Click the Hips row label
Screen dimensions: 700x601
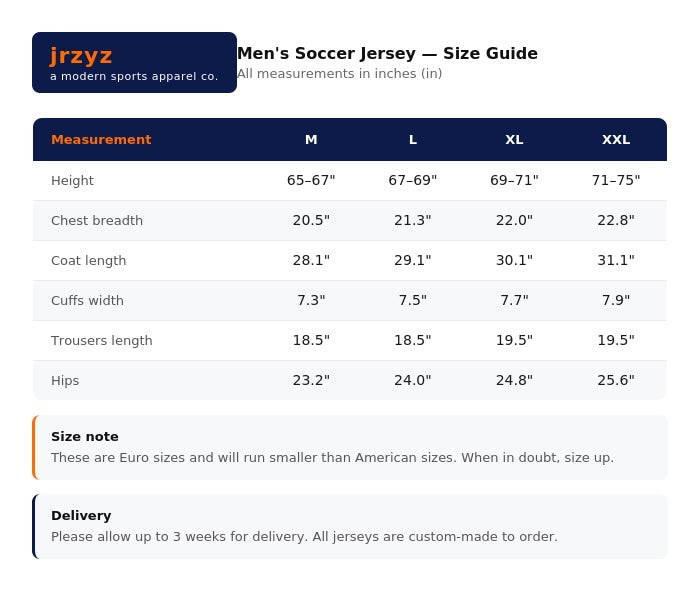click(x=65, y=381)
